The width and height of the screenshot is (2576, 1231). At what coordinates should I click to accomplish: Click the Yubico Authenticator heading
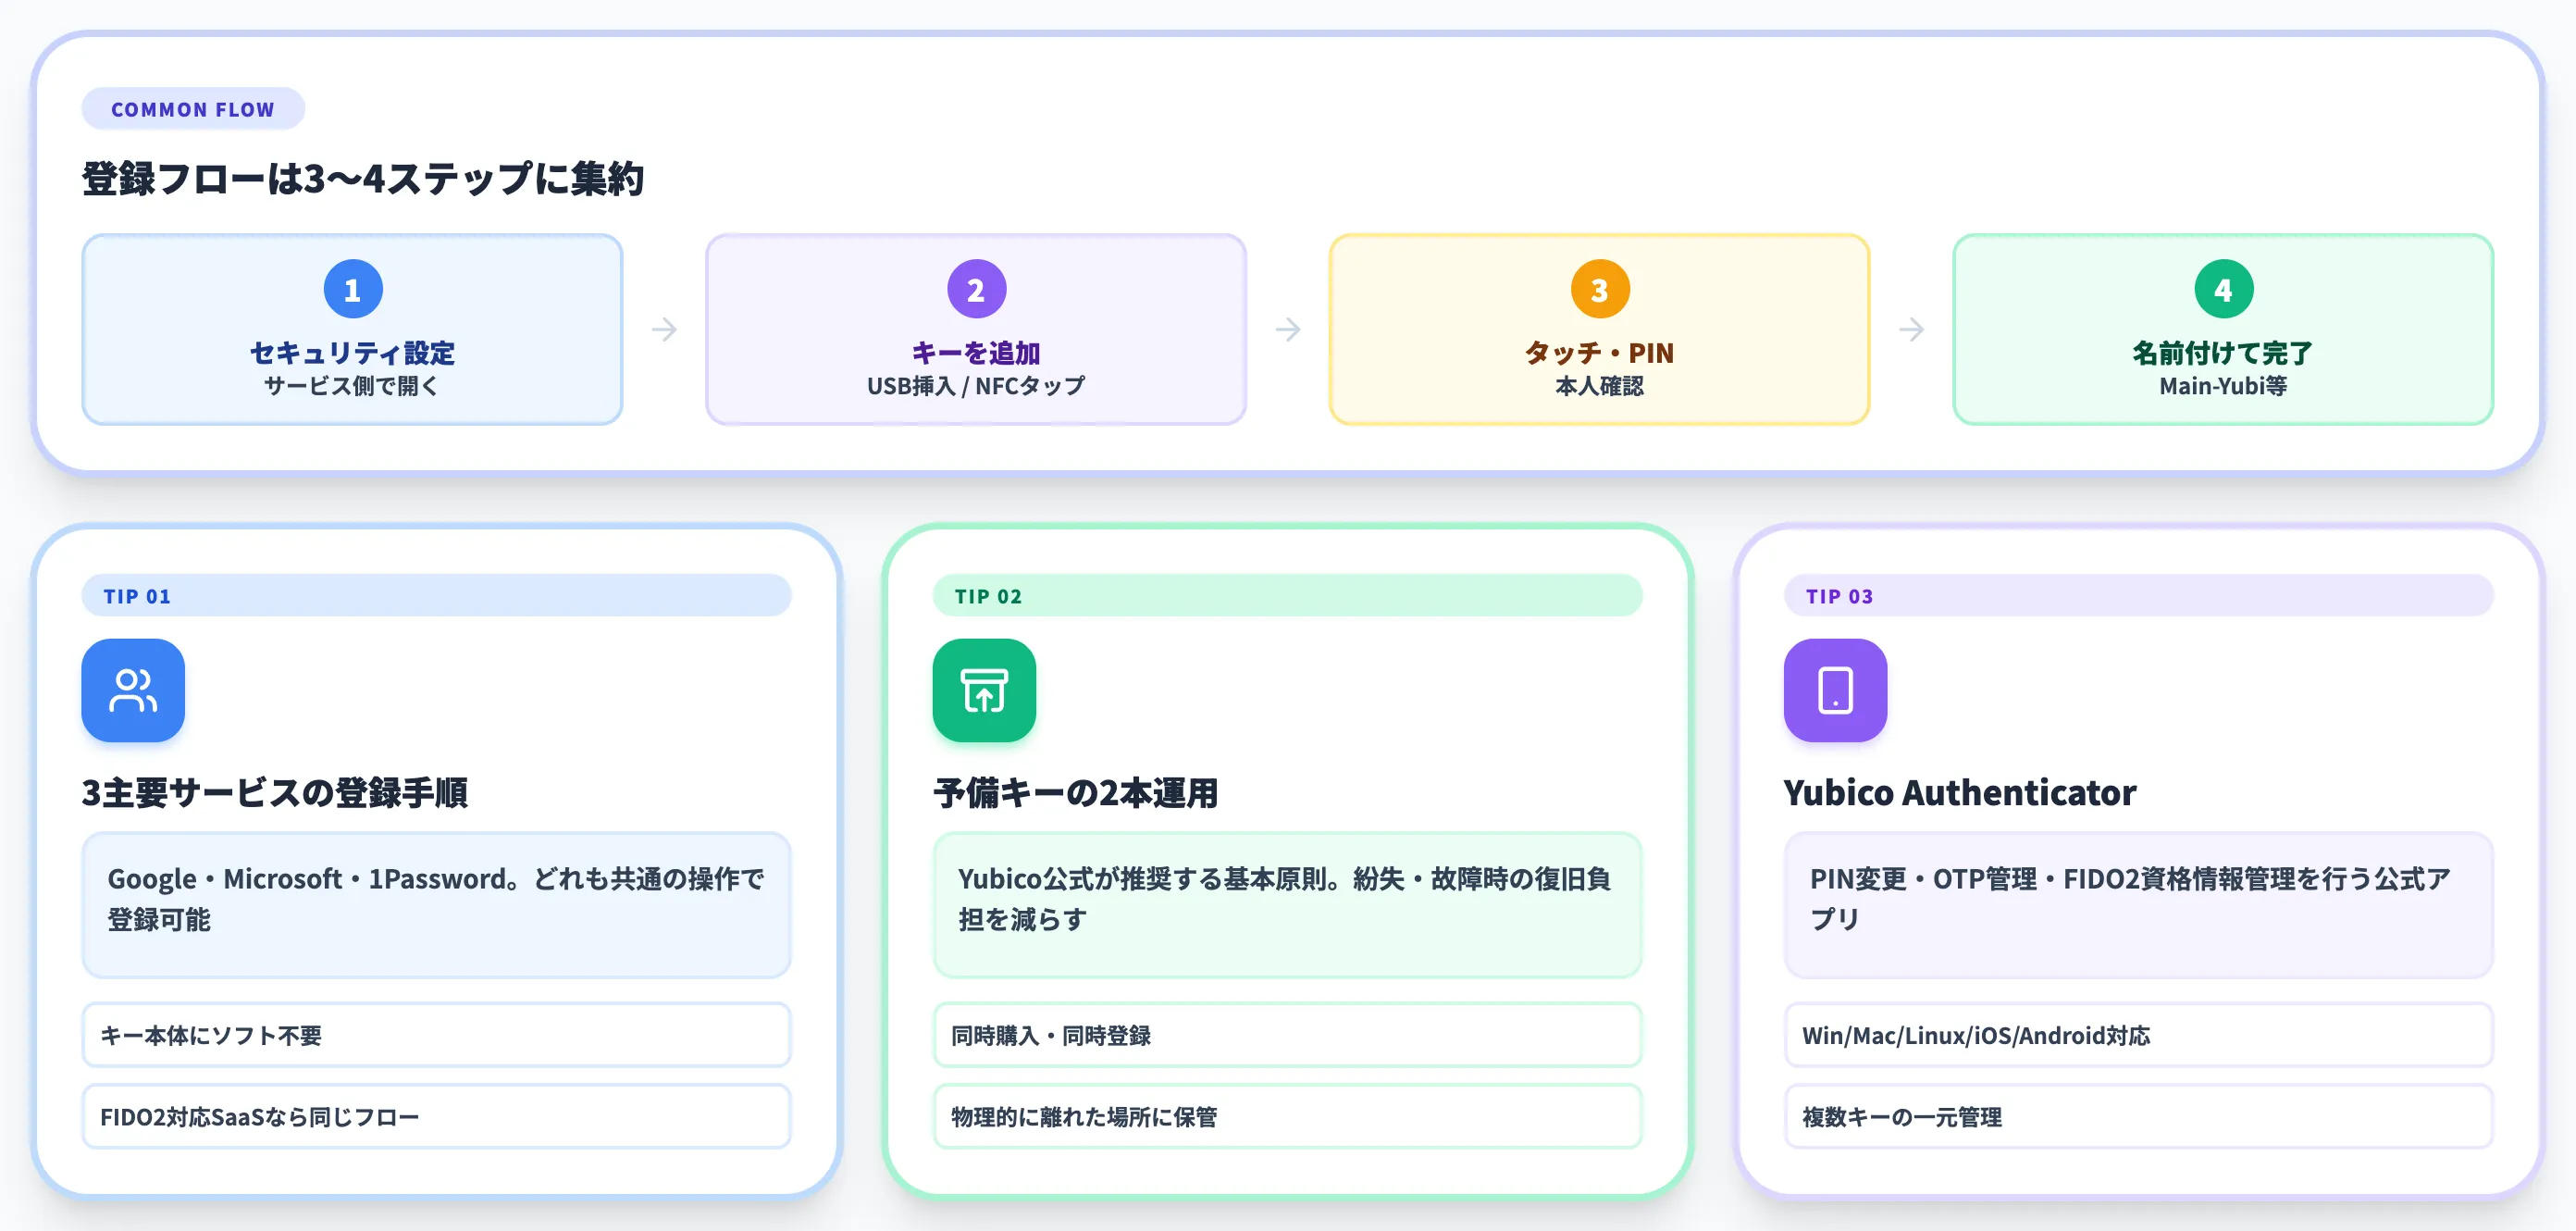point(1960,792)
